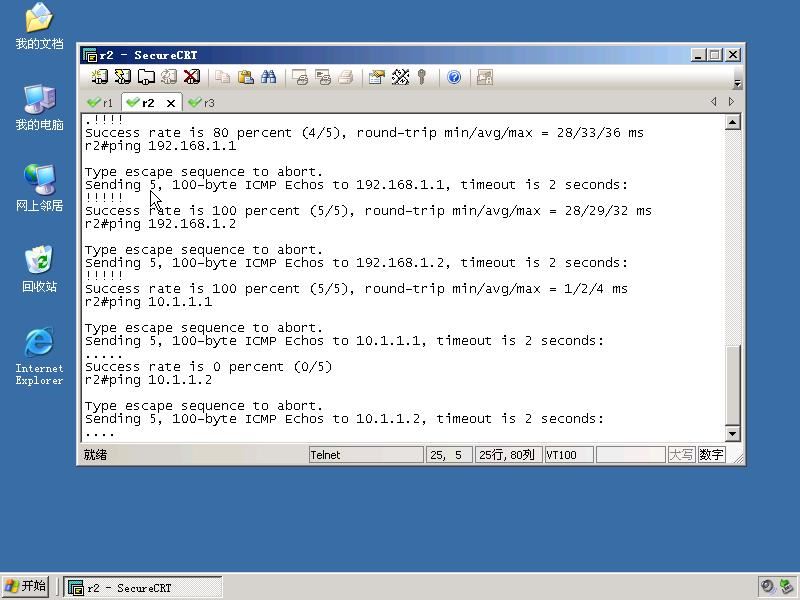Open Connect in Tab toolbar icon
800x600 pixels.
coord(146,77)
